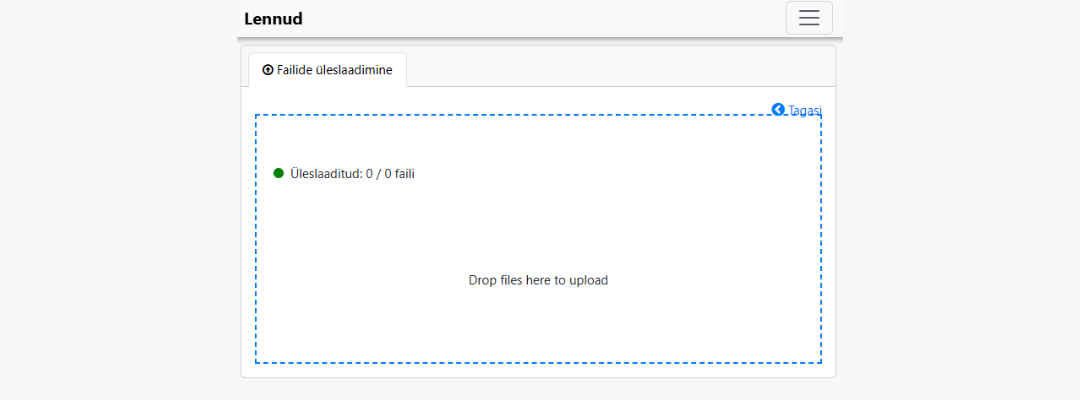Click the uploaded files count before slash
The width and height of the screenshot is (1080, 400).
pos(369,173)
